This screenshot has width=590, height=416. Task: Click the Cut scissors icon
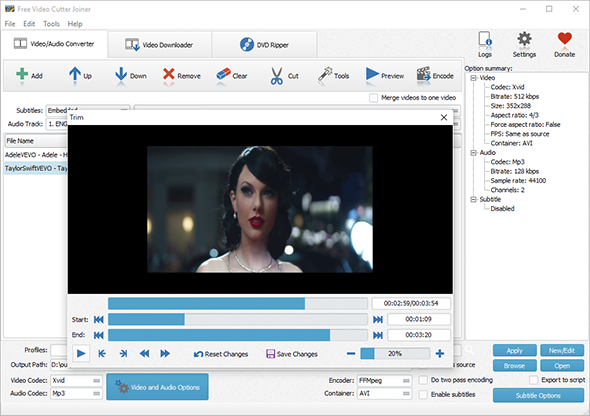277,76
